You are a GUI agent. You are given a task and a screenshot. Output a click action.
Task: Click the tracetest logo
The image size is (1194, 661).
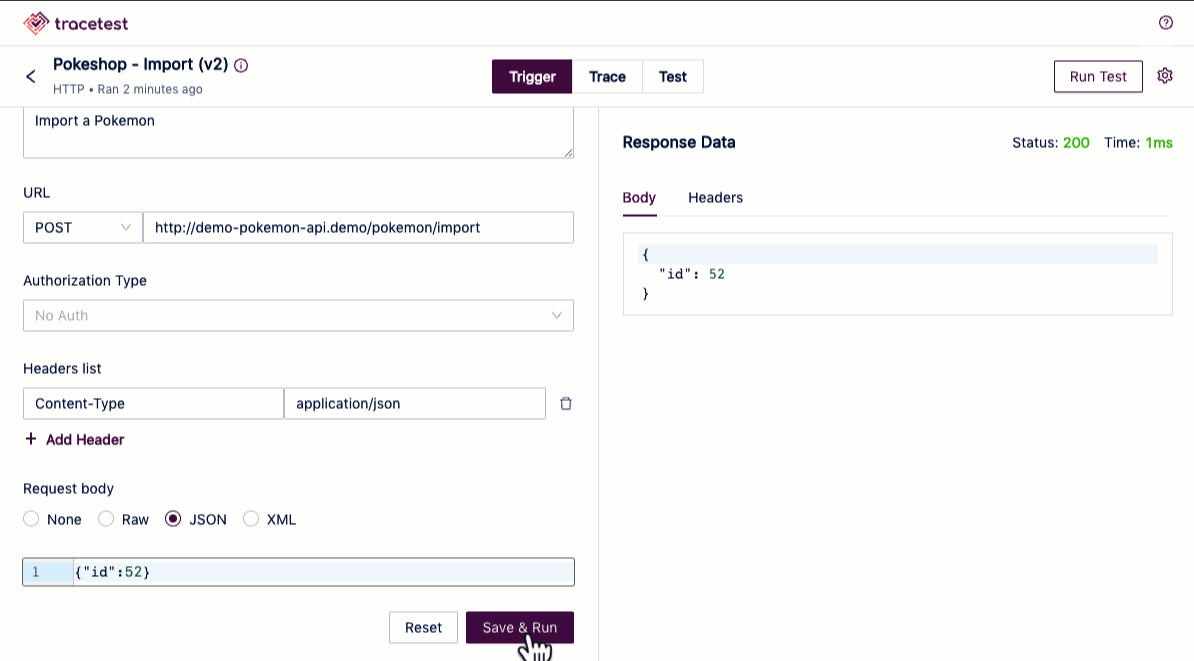pos(75,24)
